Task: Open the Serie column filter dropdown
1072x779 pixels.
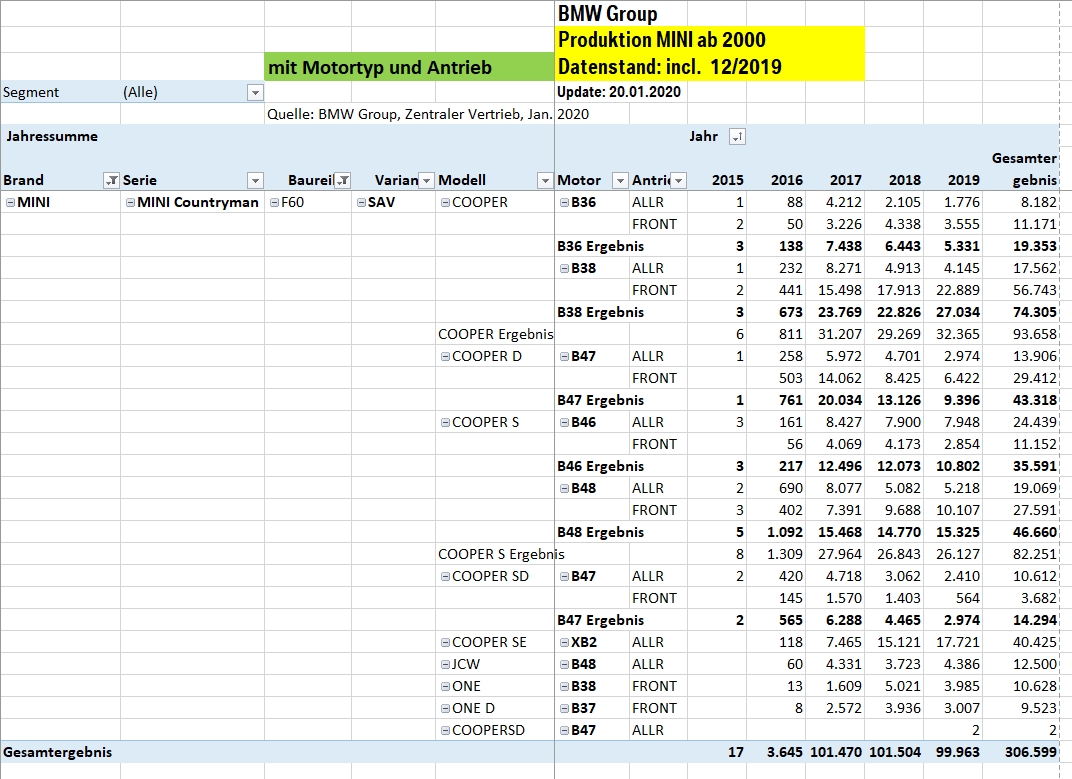Action: coord(255,180)
